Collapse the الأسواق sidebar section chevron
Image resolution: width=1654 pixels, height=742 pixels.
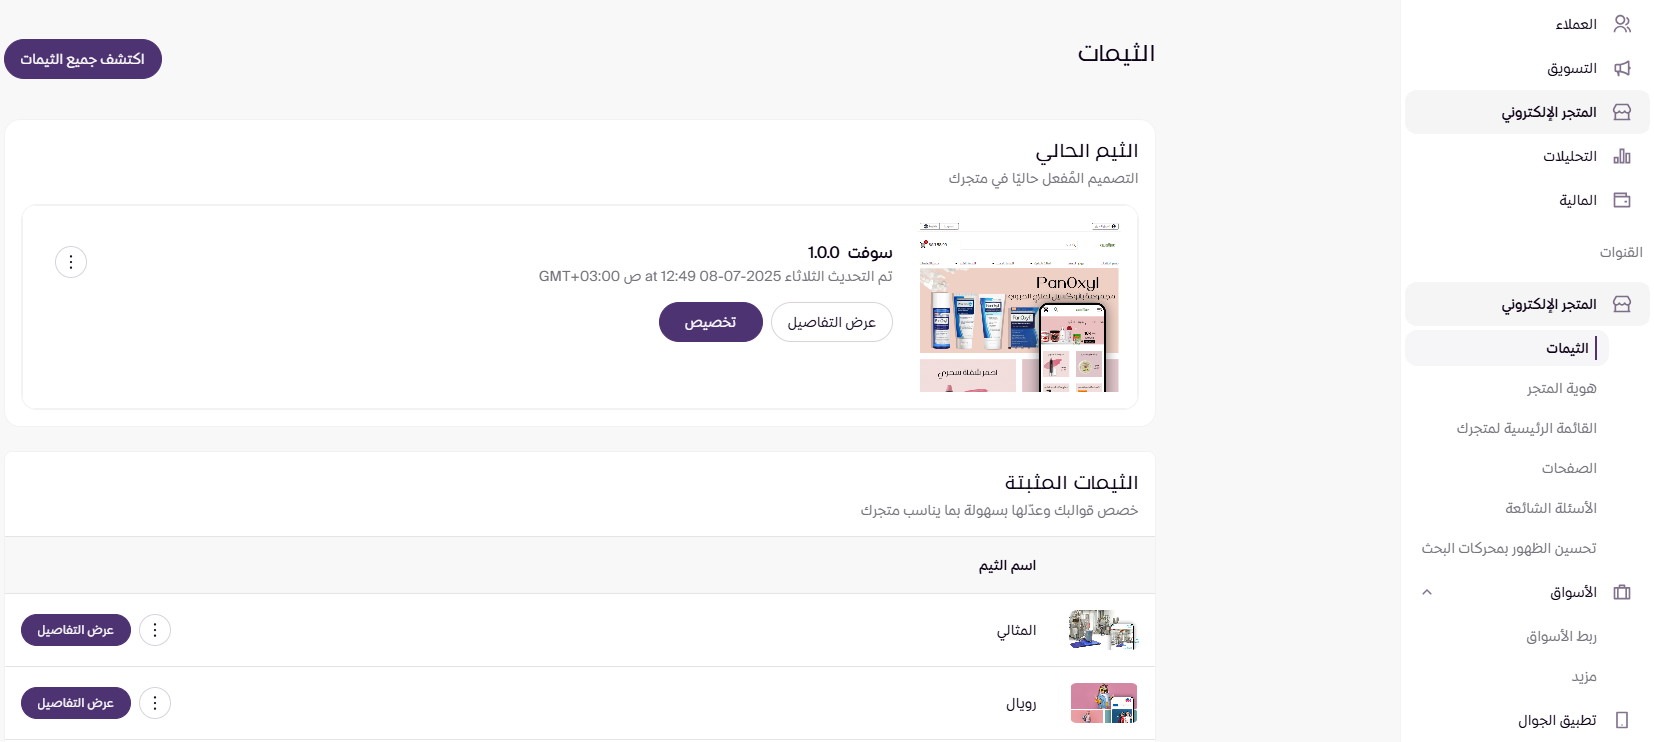point(1427,592)
